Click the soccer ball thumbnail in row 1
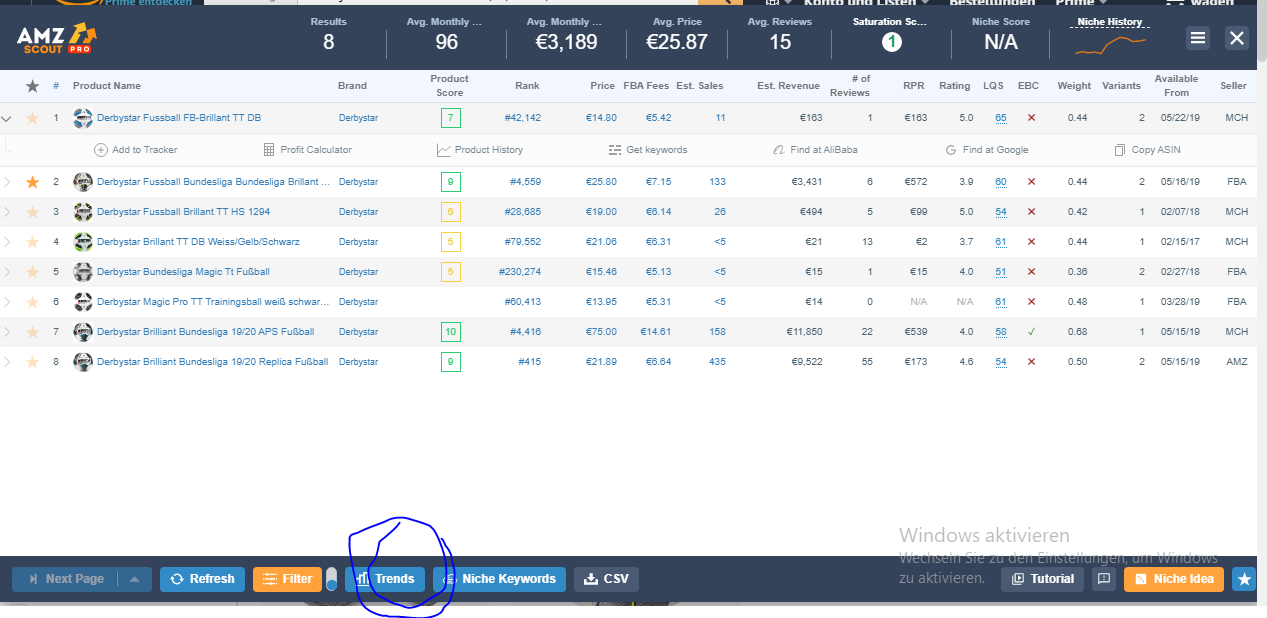 (83, 118)
